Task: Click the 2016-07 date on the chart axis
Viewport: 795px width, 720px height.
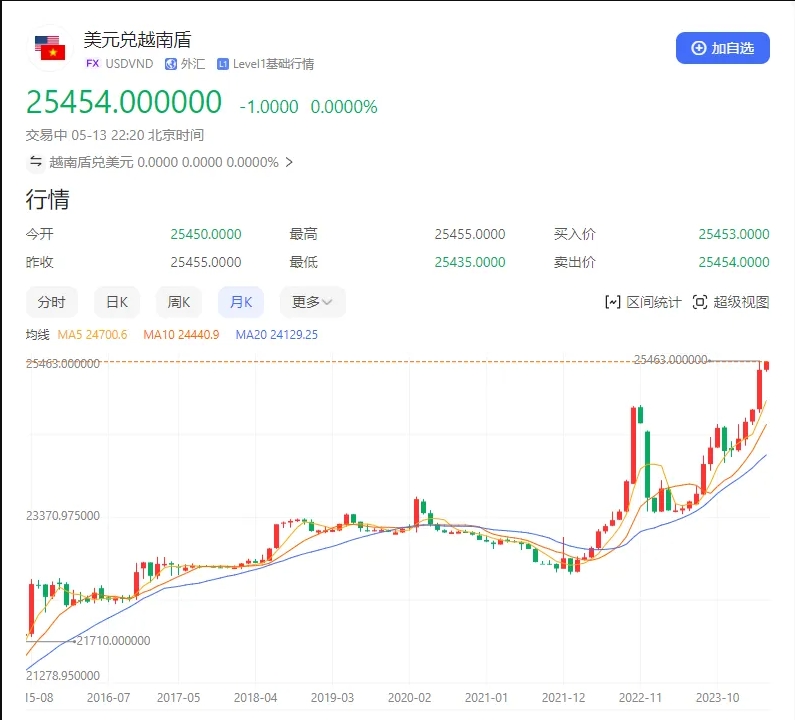Action: pos(109,698)
